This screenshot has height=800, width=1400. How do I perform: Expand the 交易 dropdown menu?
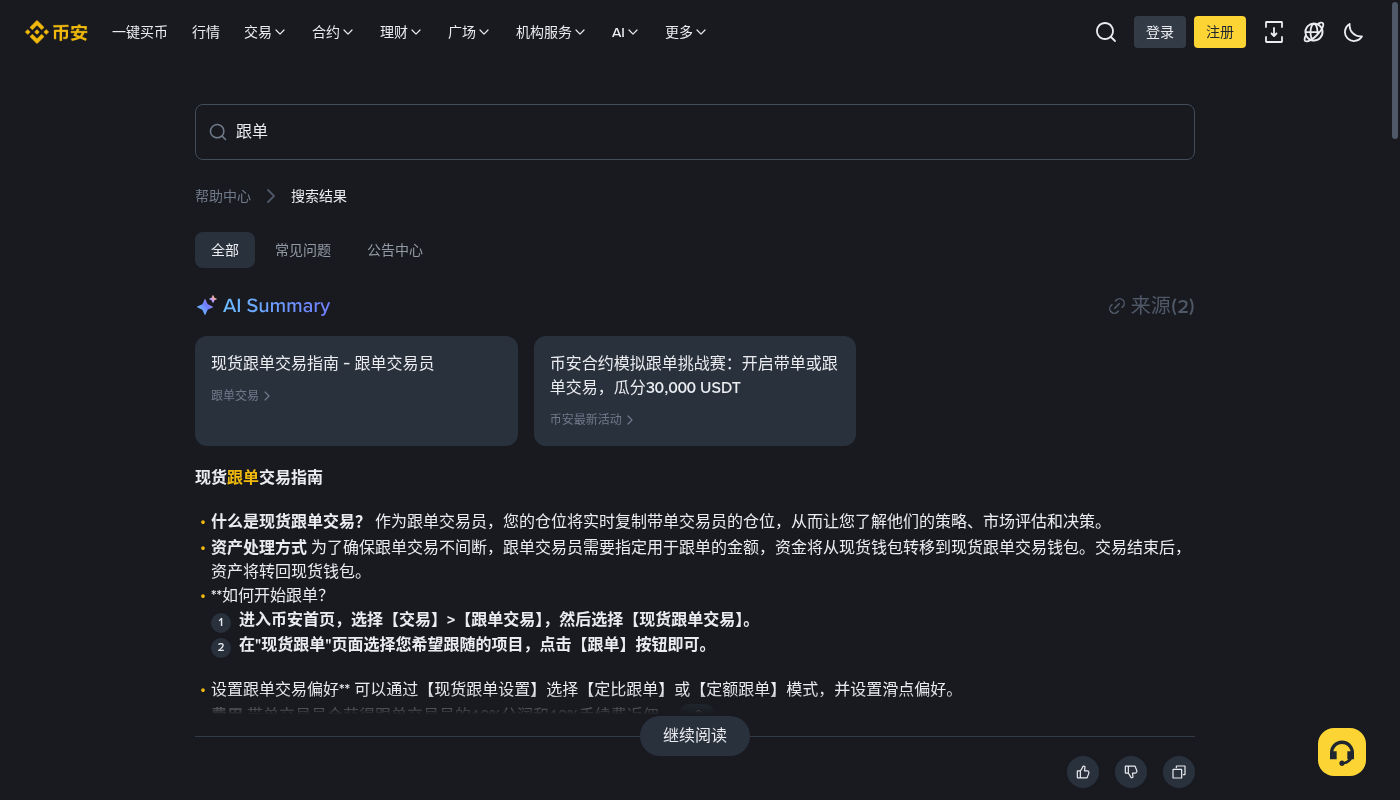pyautogui.click(x=265, y=32)
